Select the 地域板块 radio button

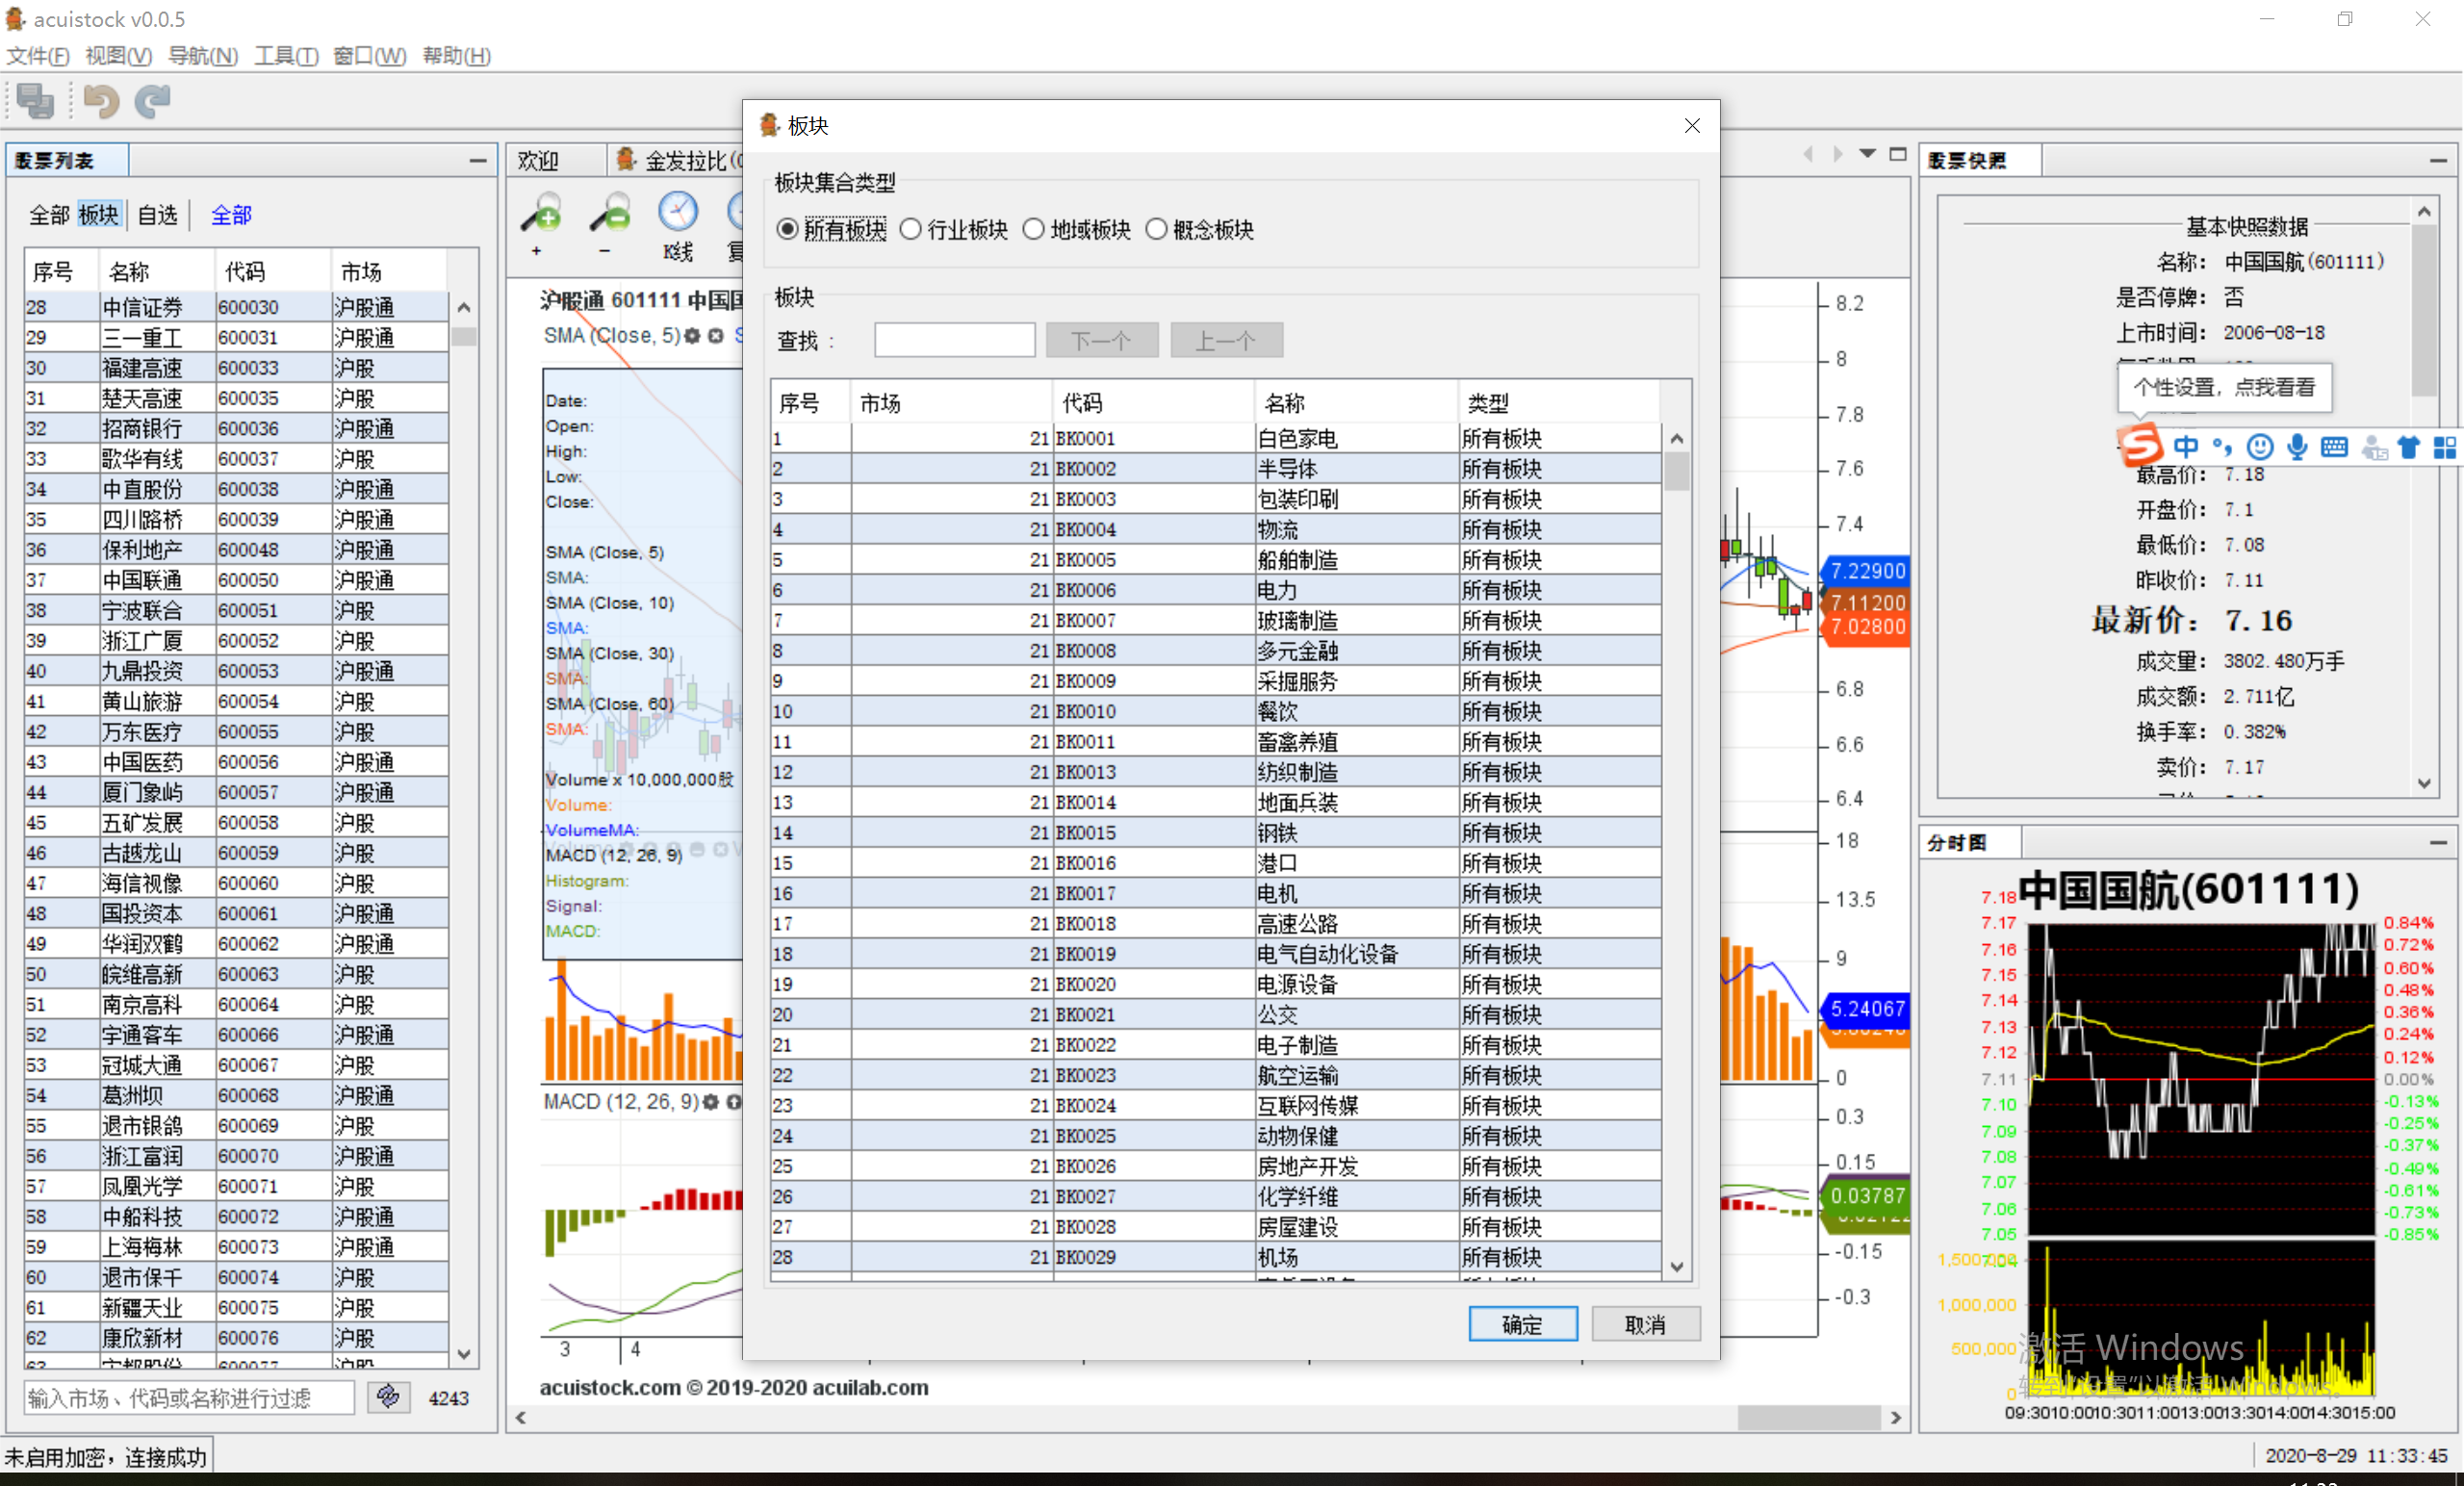1033,230
